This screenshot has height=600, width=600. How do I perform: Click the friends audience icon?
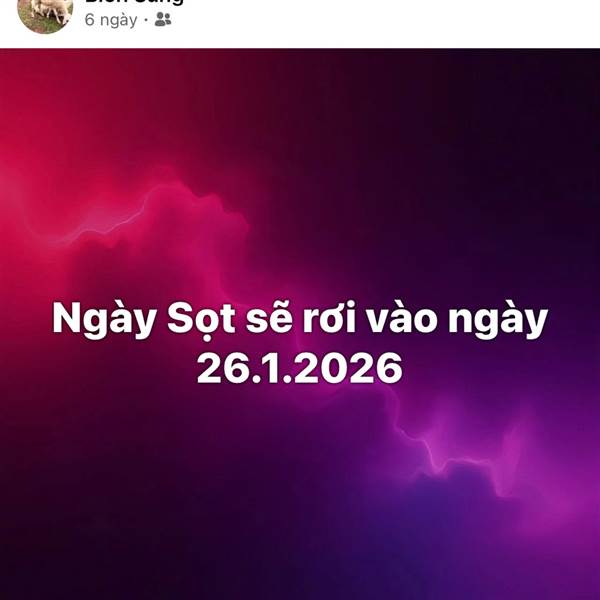click(x=163, y=20)
